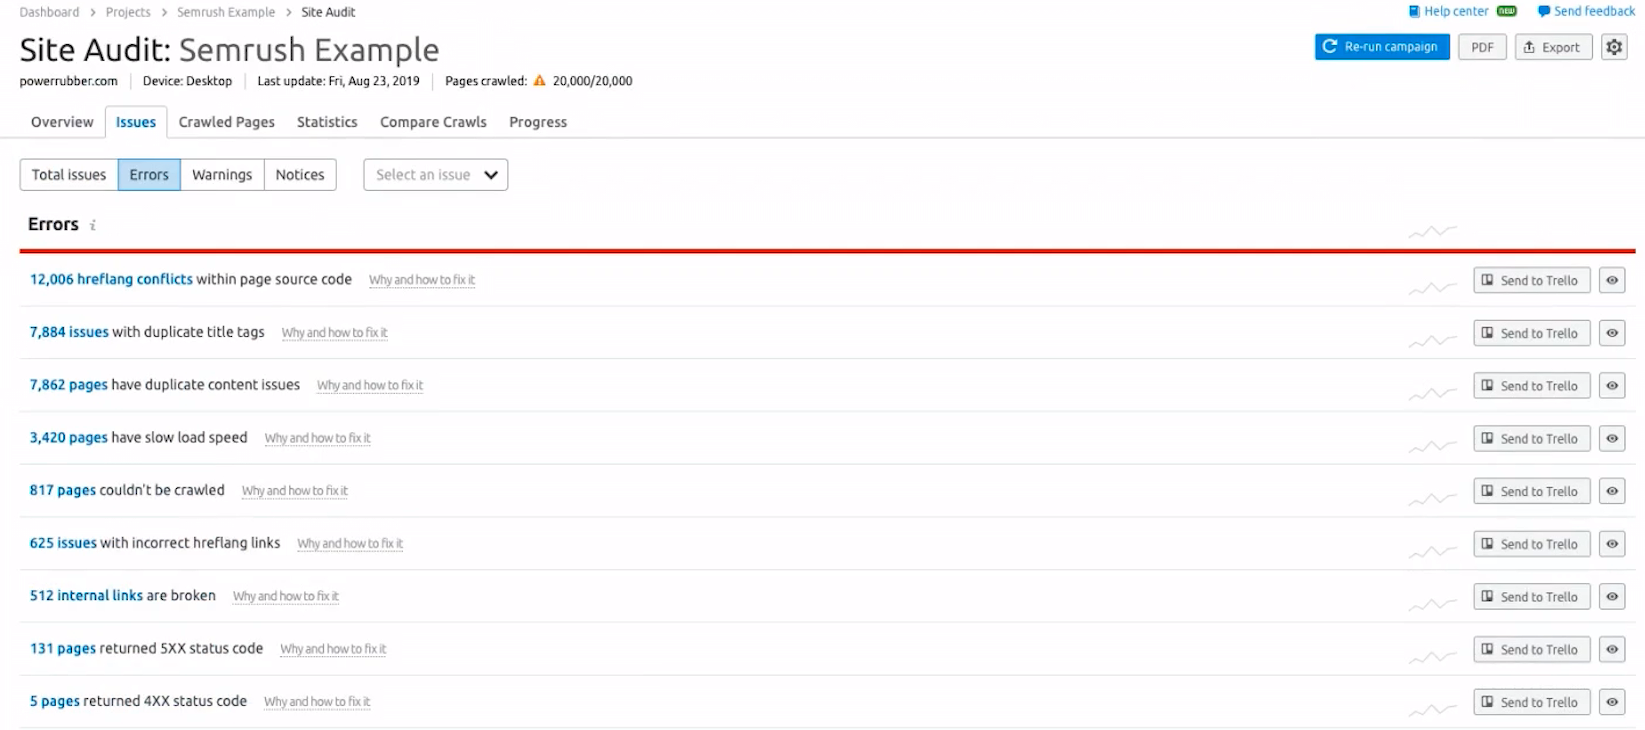
Task: Download report with PDF button
Action: (1482, 47)
